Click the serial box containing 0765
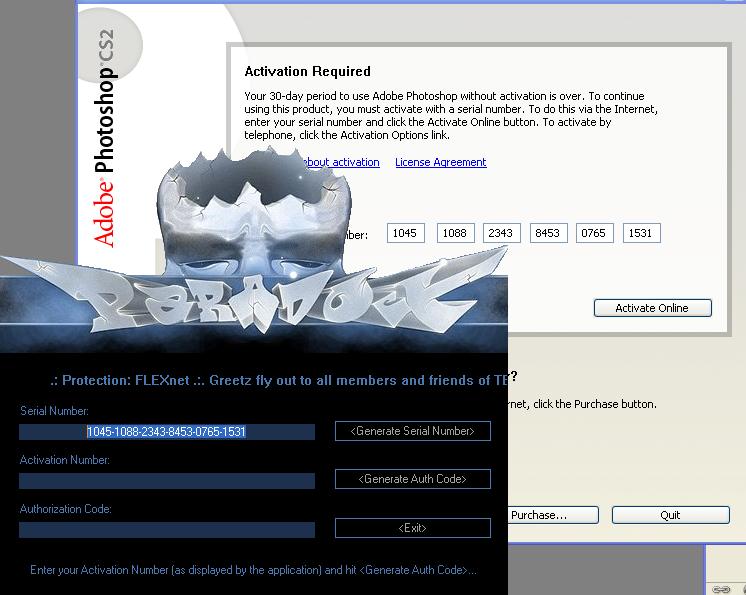 (x=595, y=233)
